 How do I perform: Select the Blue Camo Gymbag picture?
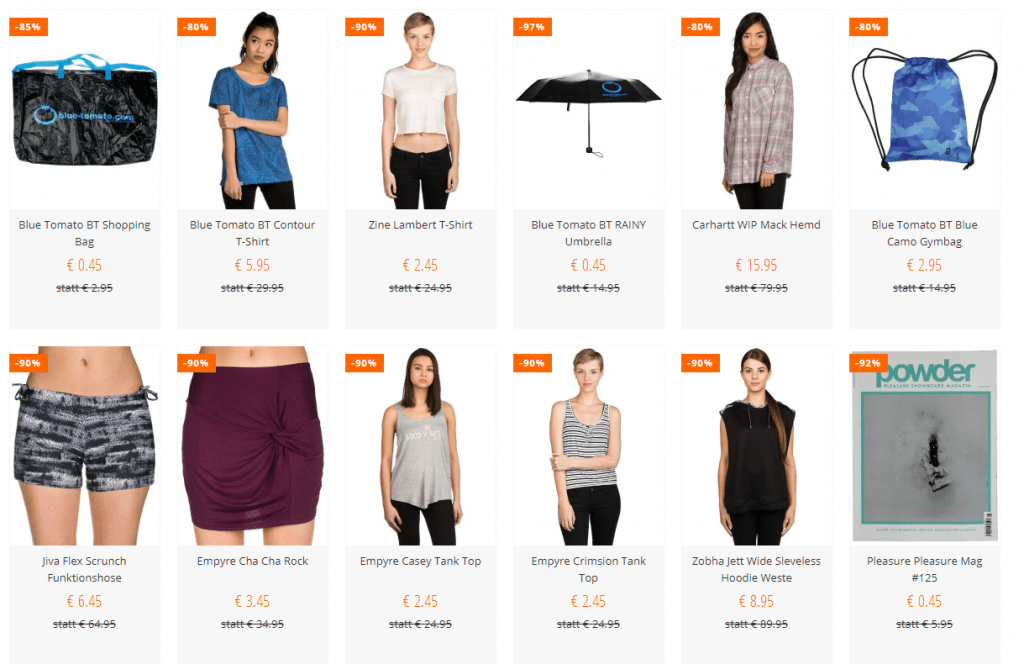tap(924, 109)
